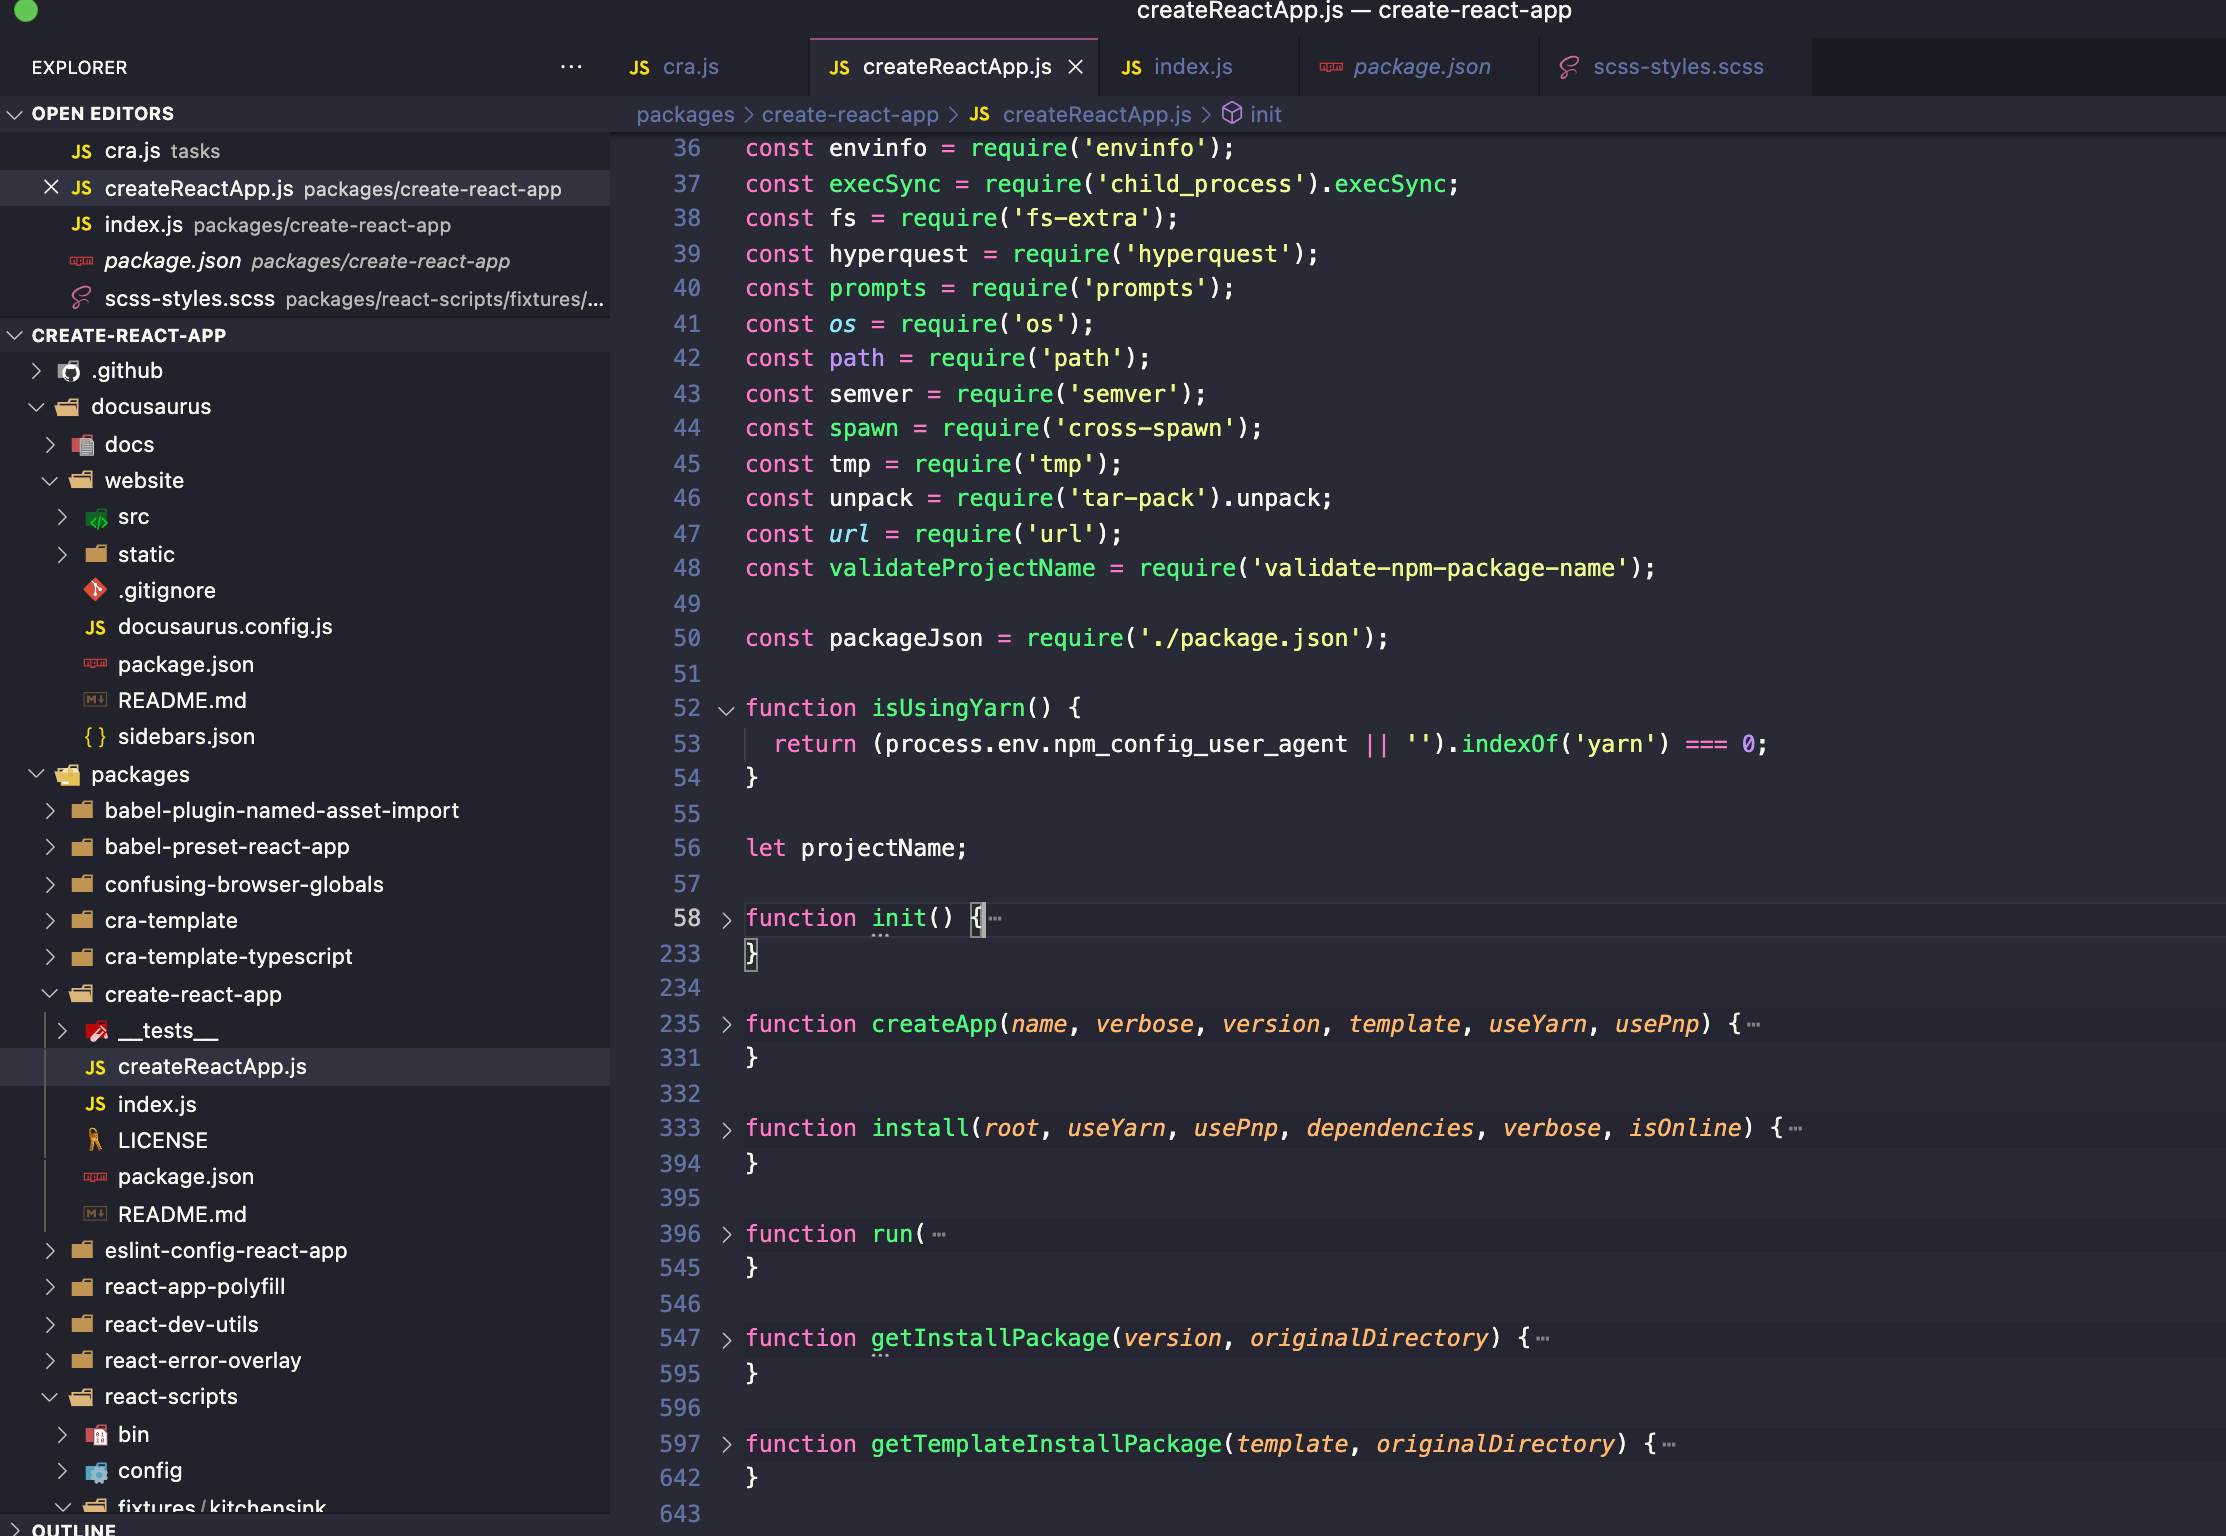Switch to the scss-styles.scss tab
Image resolution: width=2226 pixels, height=1536 pixels.
[x=1675, y=67]
